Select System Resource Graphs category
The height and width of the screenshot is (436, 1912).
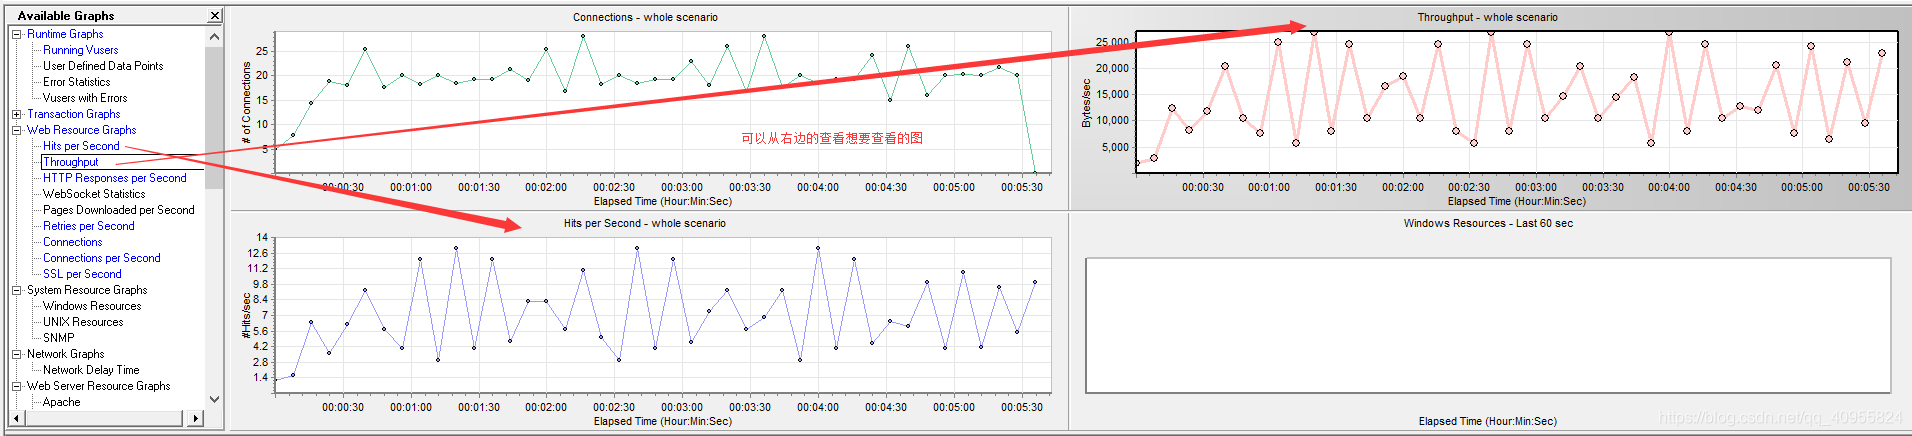pos(87,290)
